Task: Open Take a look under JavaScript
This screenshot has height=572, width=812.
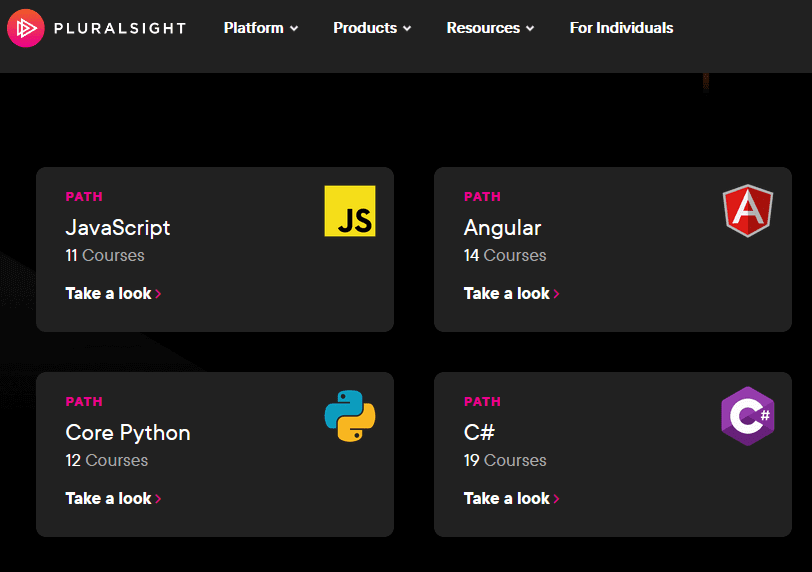Action: [x=108, y=293]
